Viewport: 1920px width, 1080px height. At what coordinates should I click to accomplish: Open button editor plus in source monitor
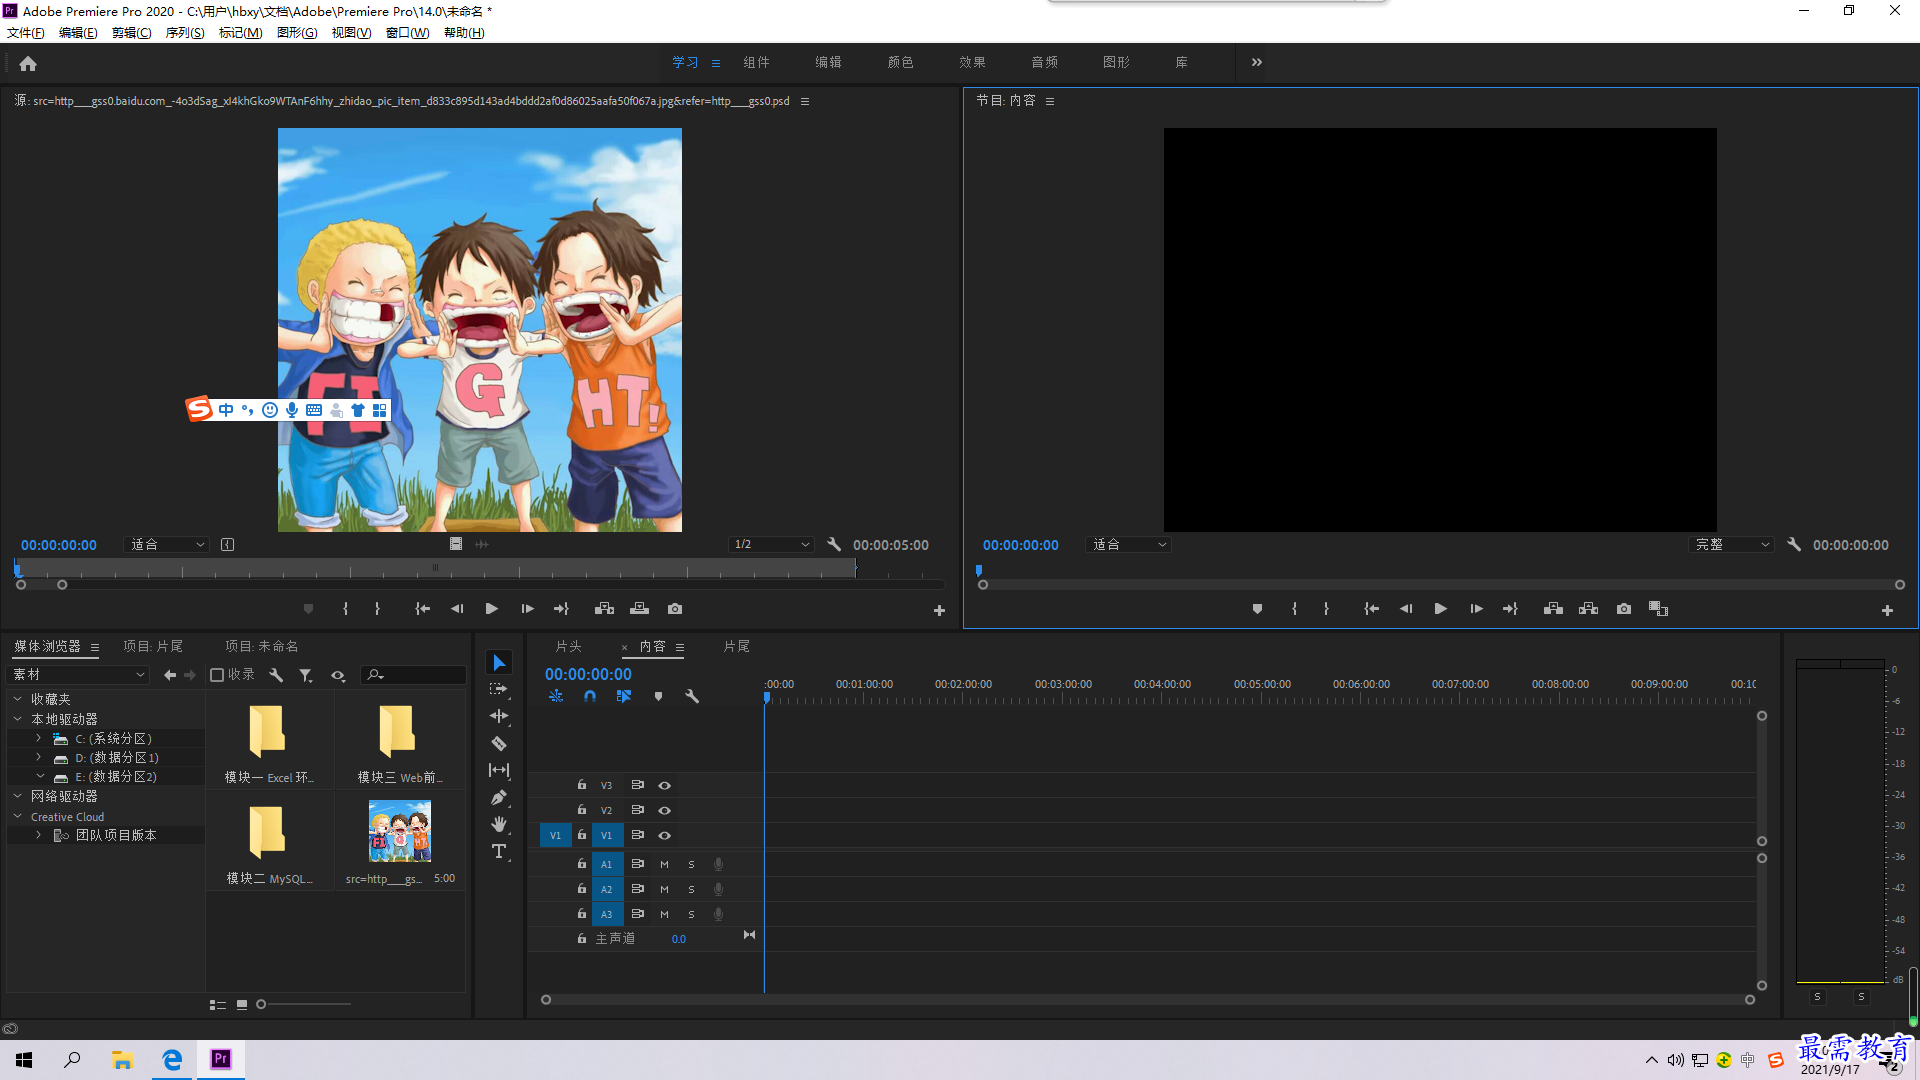click(939, 611)
